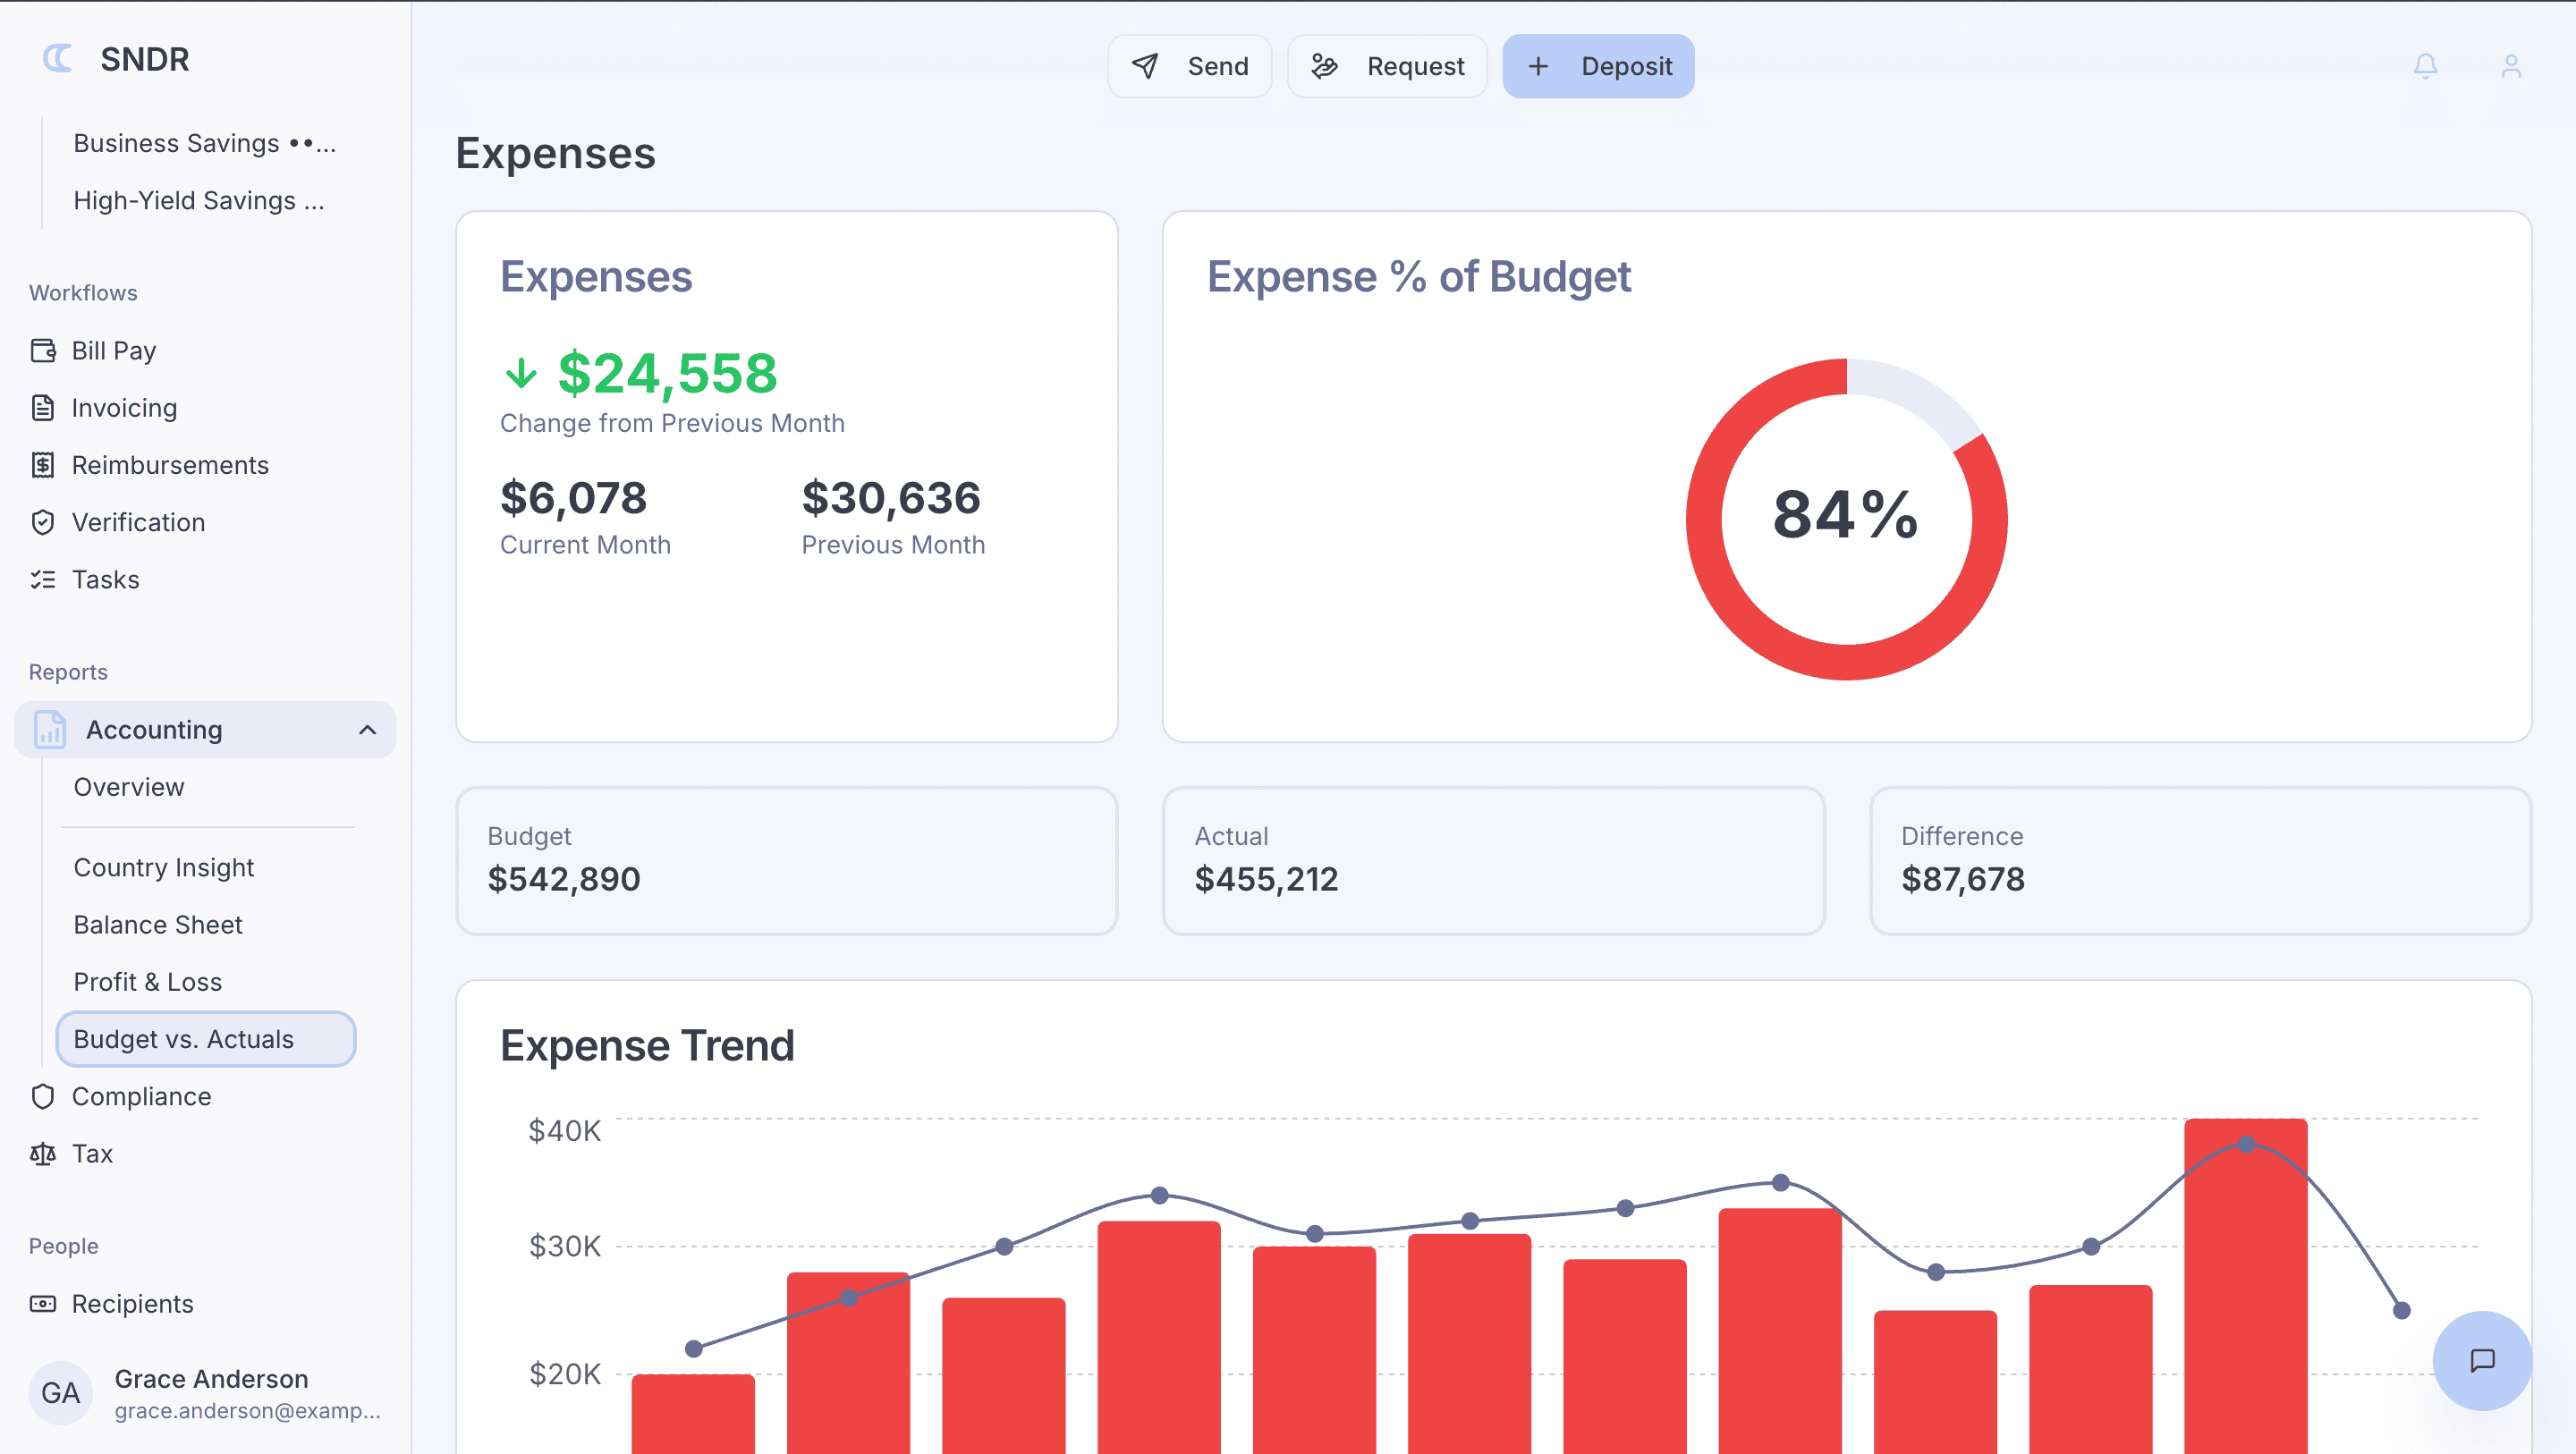Screen dimensions: 2576x1454
Task: Click the 84% donut chart
Action: tap(1846, 519)
